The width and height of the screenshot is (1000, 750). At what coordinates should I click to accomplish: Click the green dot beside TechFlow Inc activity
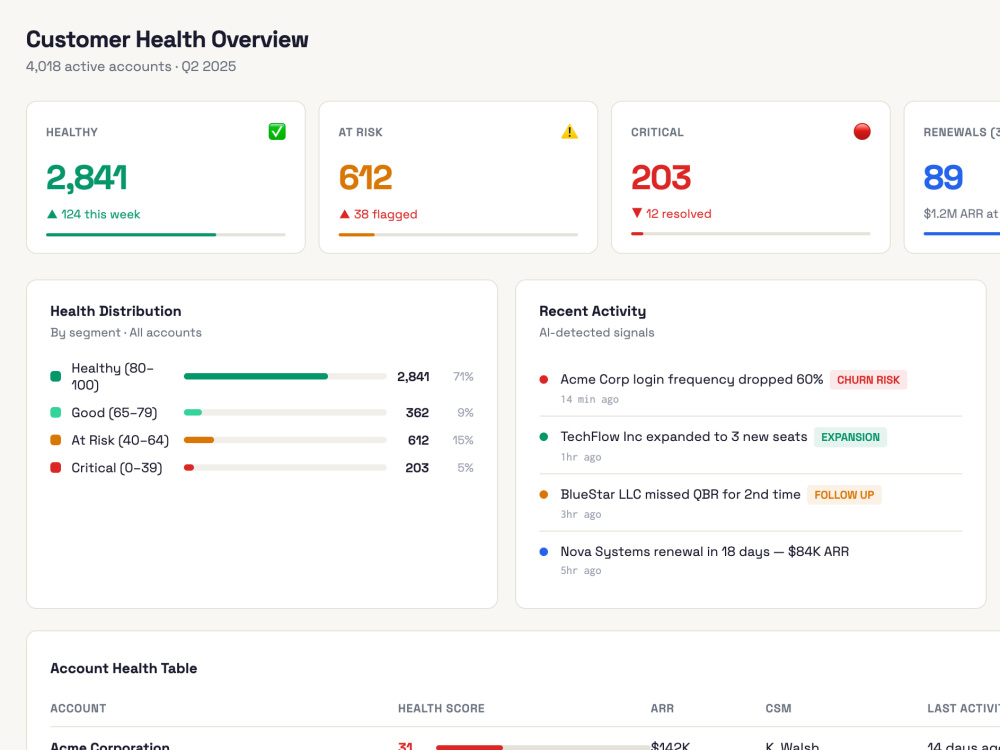coord(544,437)
